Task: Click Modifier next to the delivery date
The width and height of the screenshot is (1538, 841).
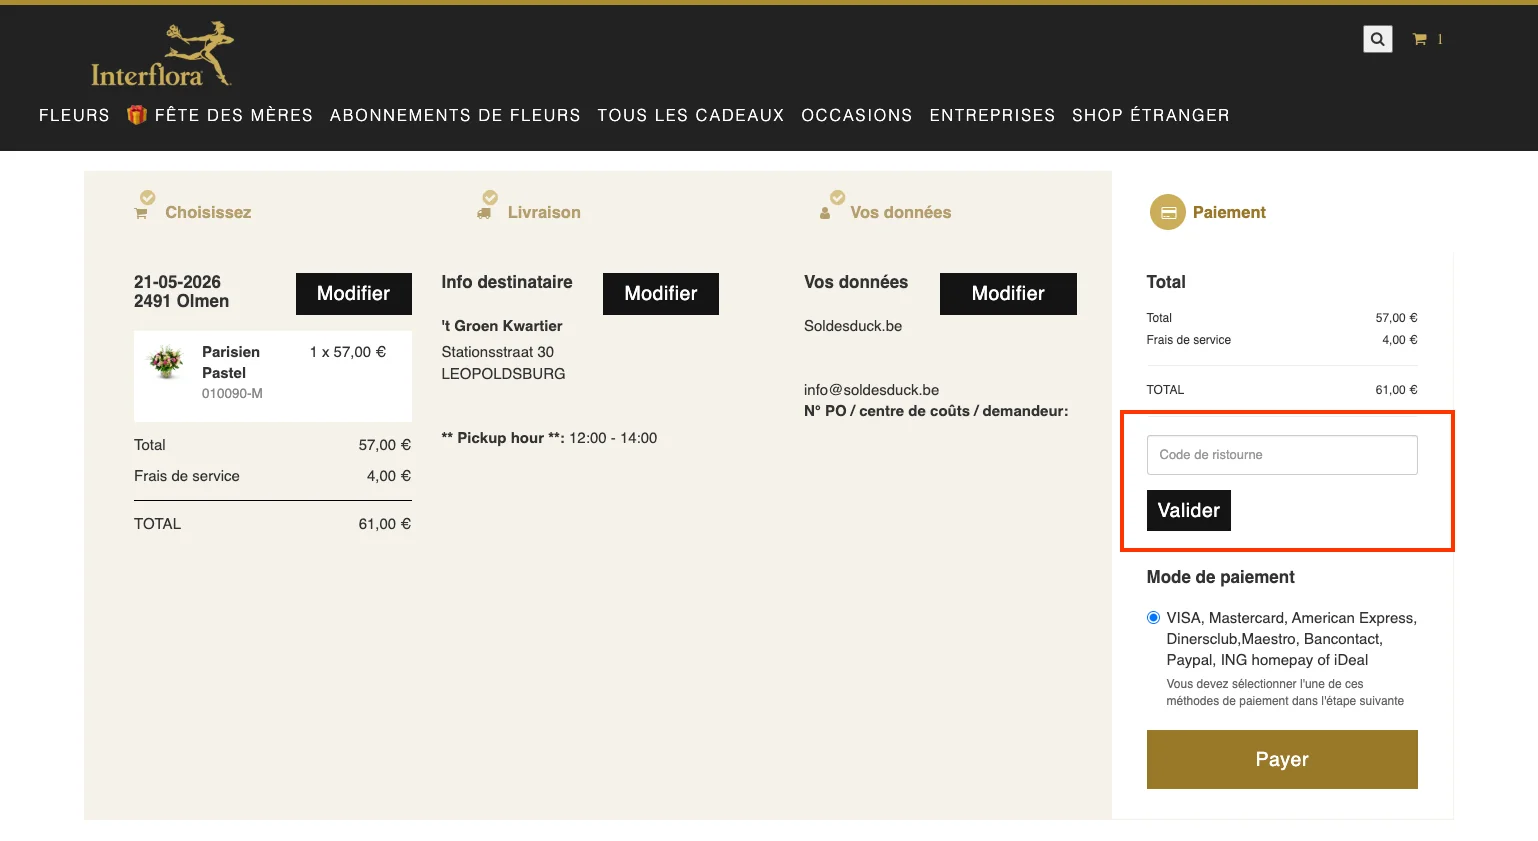Action: point(354,294)
